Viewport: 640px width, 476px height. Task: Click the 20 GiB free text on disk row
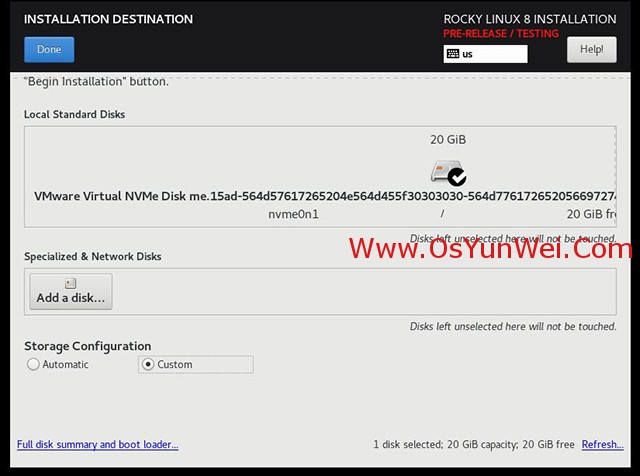click(591, 214)
